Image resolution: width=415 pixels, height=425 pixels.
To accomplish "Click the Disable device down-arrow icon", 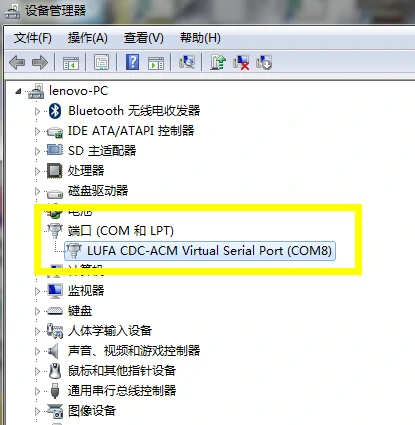I will [264, 62].
